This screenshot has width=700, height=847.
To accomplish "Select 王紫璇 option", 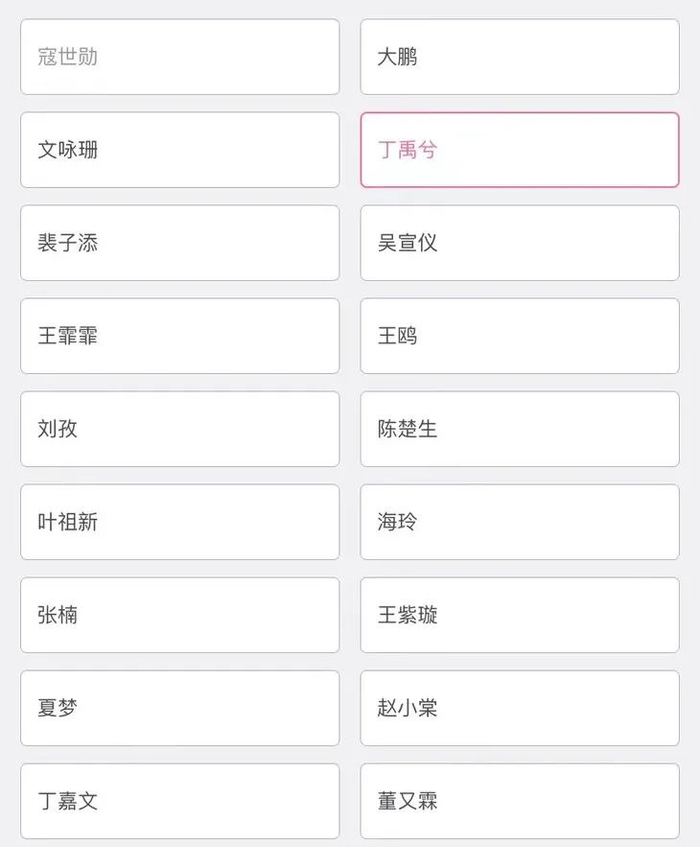I will click(x=519, y=615).
